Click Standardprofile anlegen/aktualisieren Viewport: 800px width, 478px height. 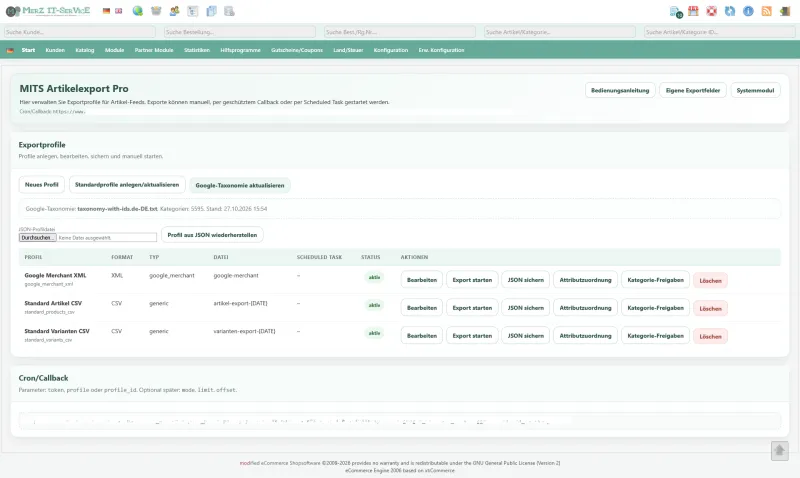(127, 185)
